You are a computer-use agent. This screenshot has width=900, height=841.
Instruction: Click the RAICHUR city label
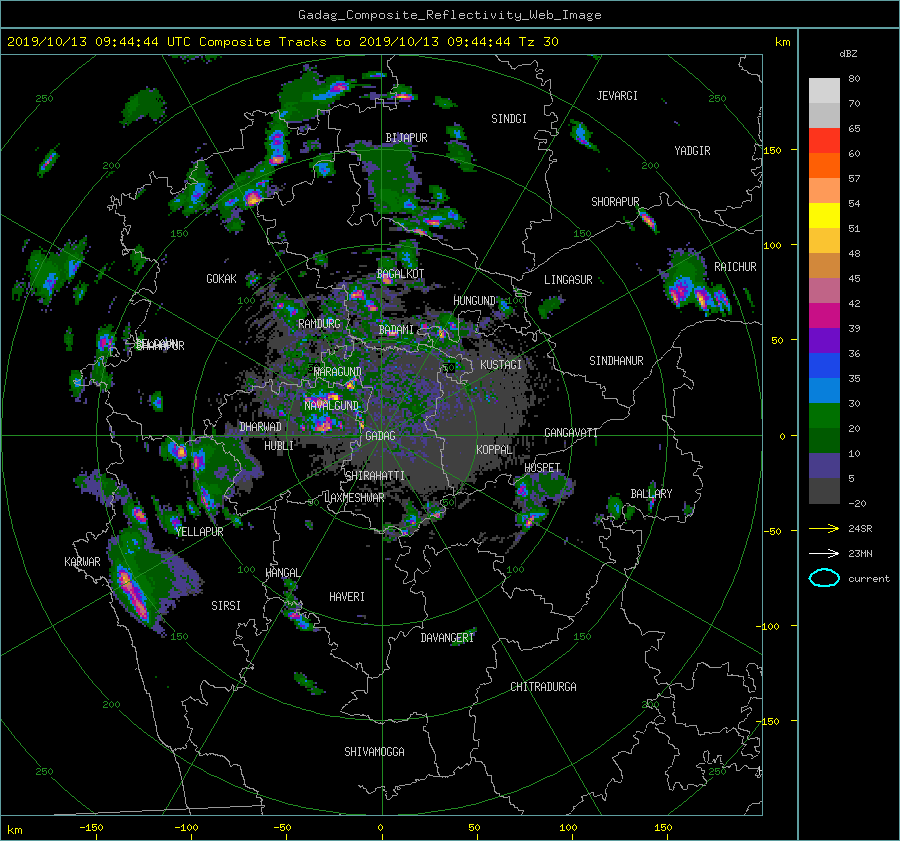tap(735, 267)
